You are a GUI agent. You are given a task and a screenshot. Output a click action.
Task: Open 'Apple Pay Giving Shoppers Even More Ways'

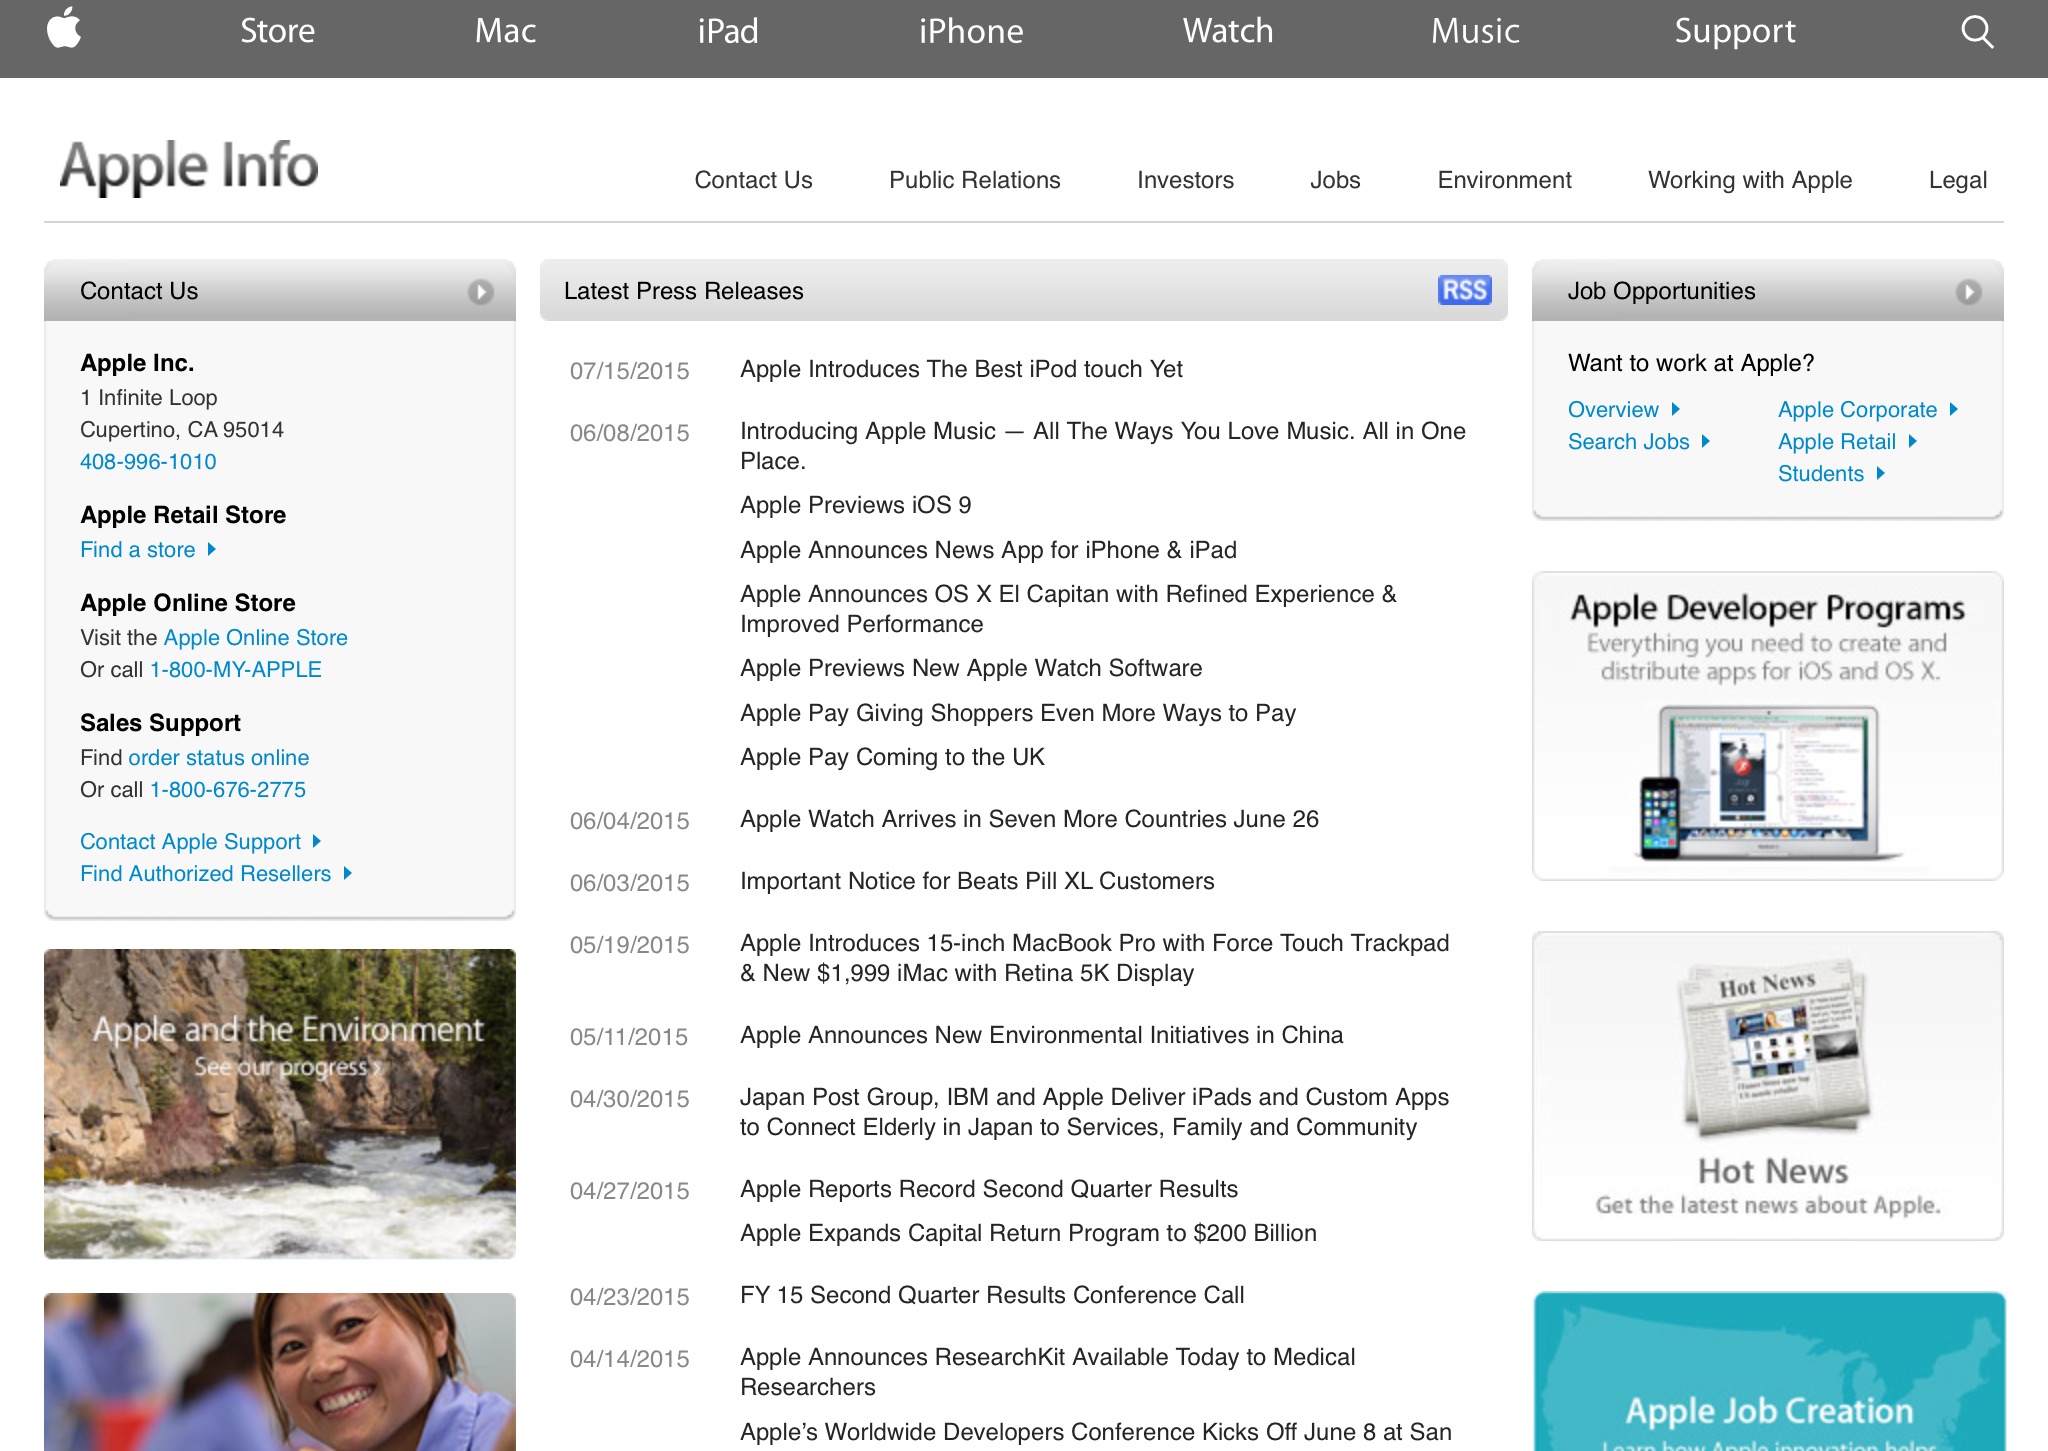[1018, 714]
